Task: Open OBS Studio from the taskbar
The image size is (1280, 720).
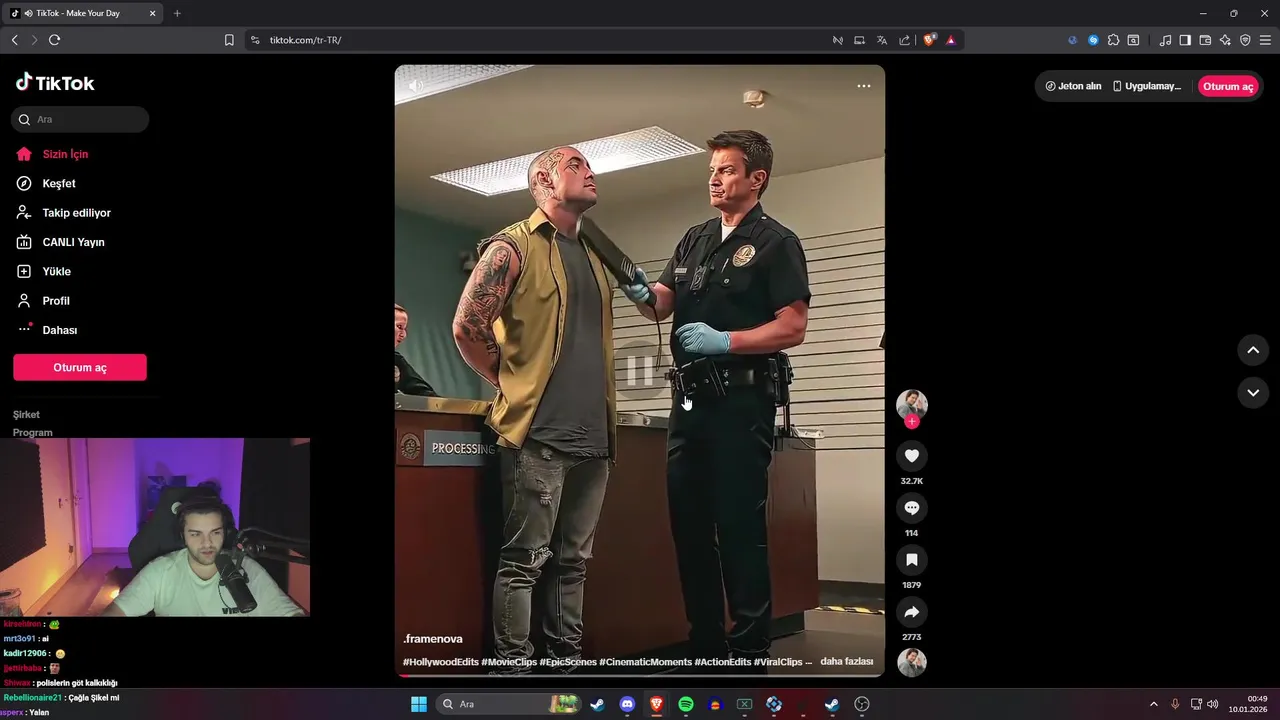Action: 862,704
